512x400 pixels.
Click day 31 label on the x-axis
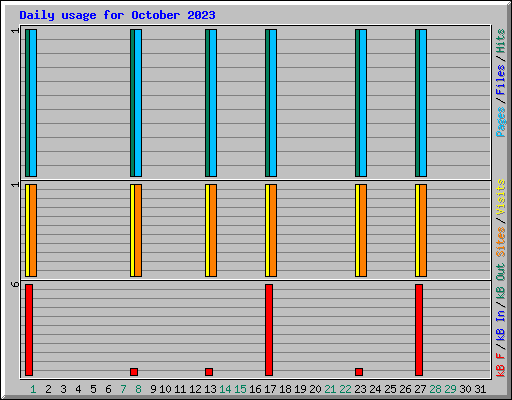[480, 389]
